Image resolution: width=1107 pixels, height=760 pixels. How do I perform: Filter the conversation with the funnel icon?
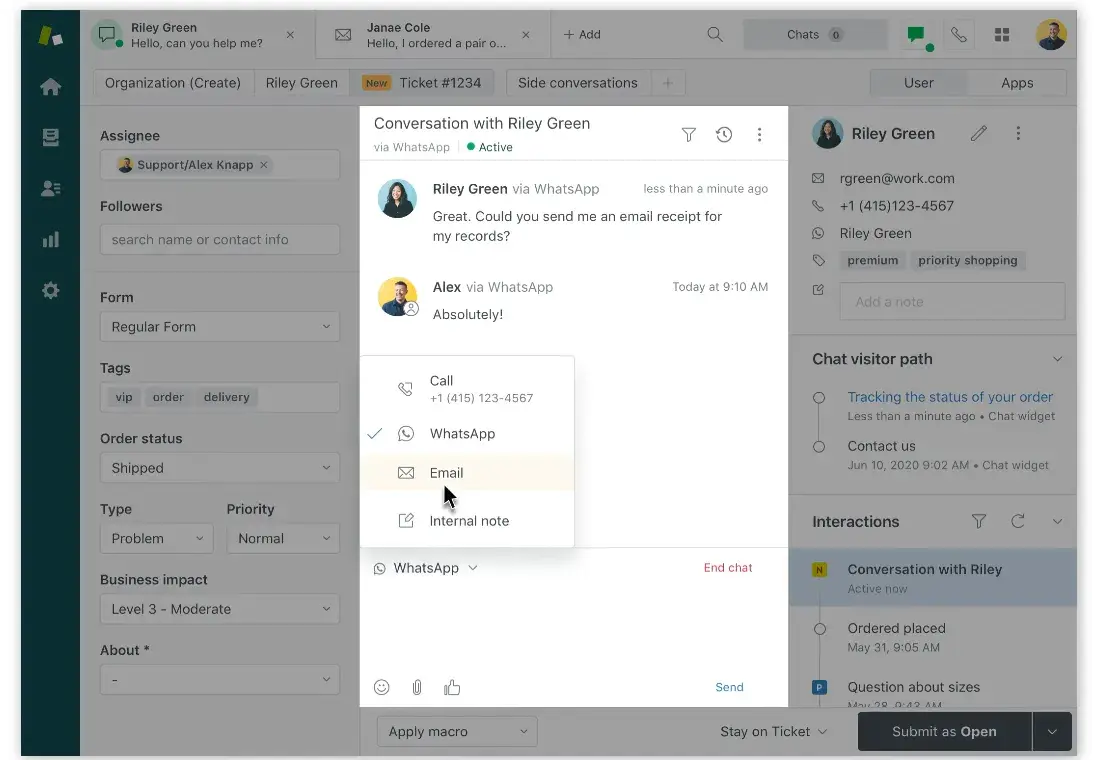[688, 134]
